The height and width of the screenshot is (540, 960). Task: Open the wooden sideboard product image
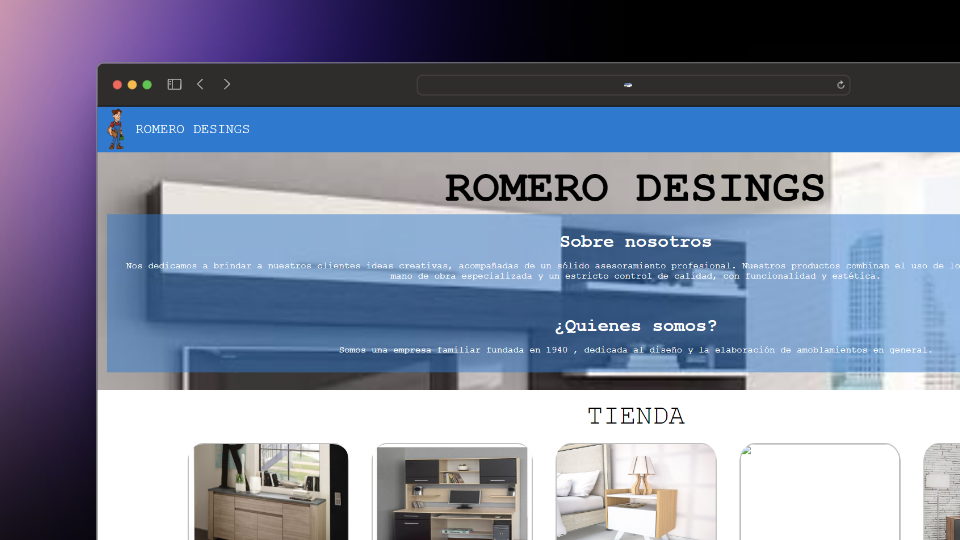click(x=270, y=492)
